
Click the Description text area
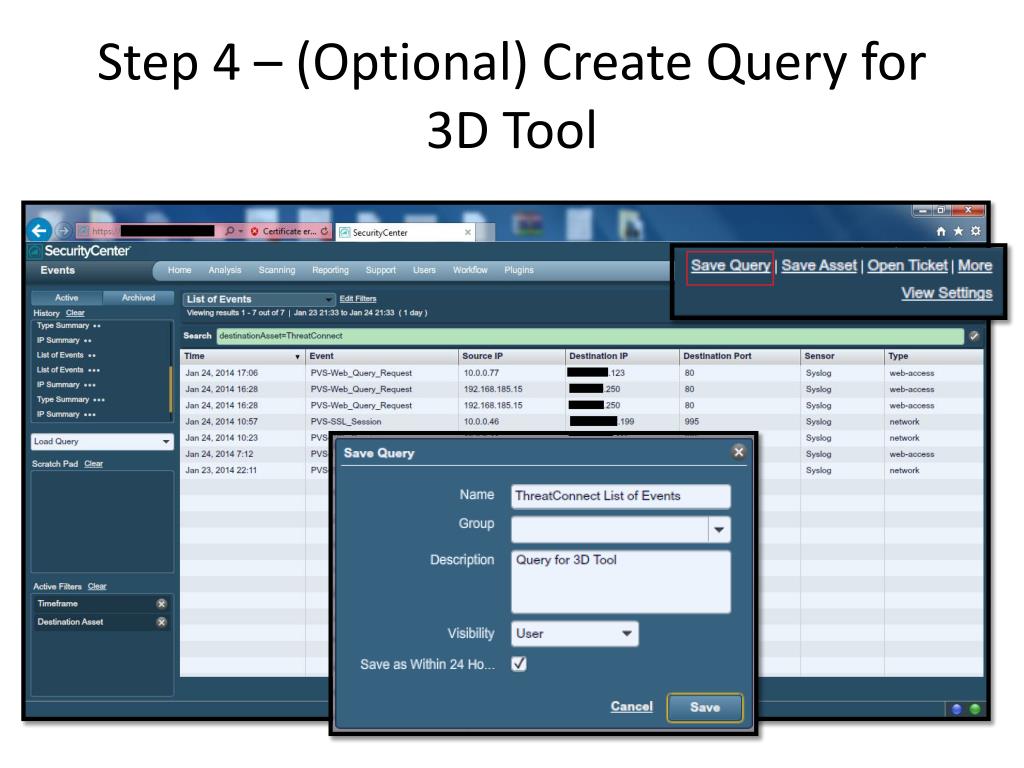point(621,582)
